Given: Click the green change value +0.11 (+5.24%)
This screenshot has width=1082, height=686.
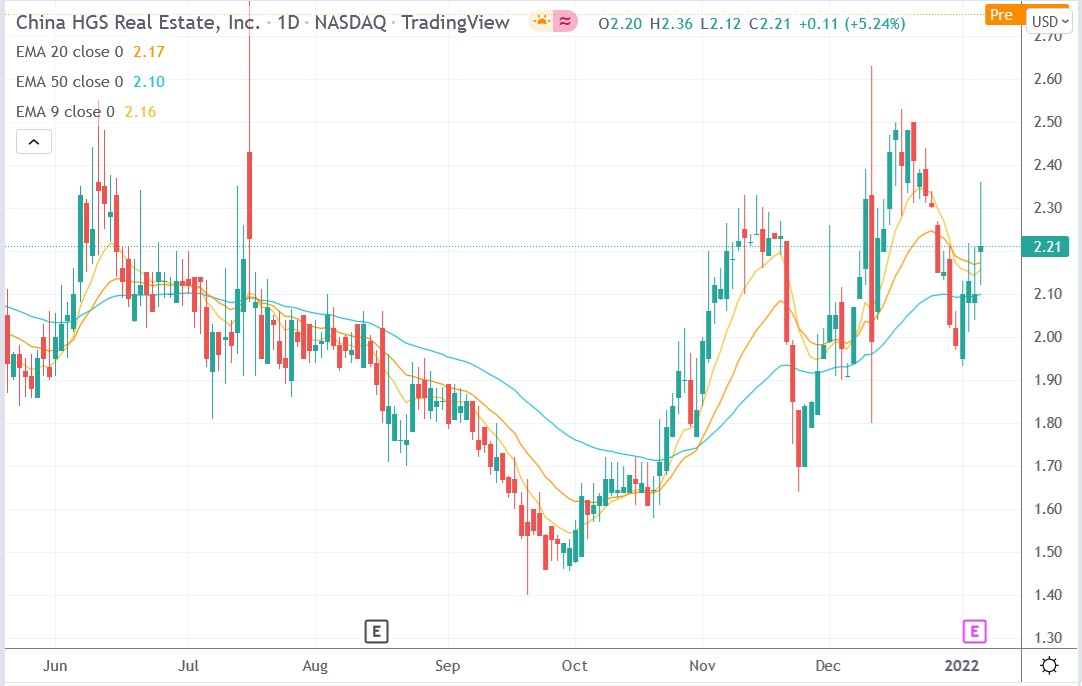Looking at the screenshot, I should pos(855,22).
